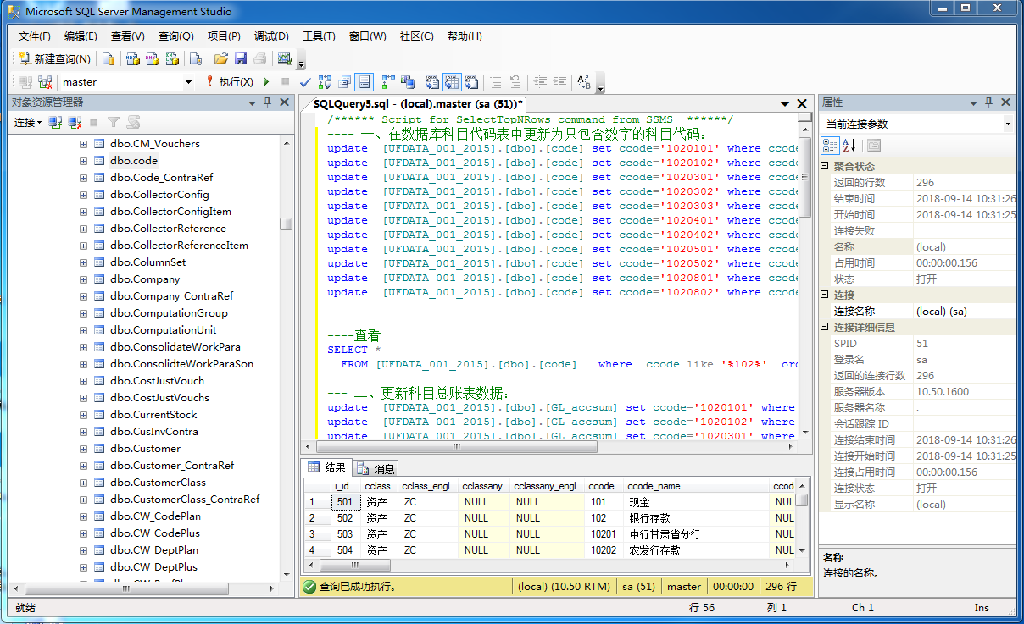
Task: Expand the dbo.code table node
Action: (x=84, y=161)
